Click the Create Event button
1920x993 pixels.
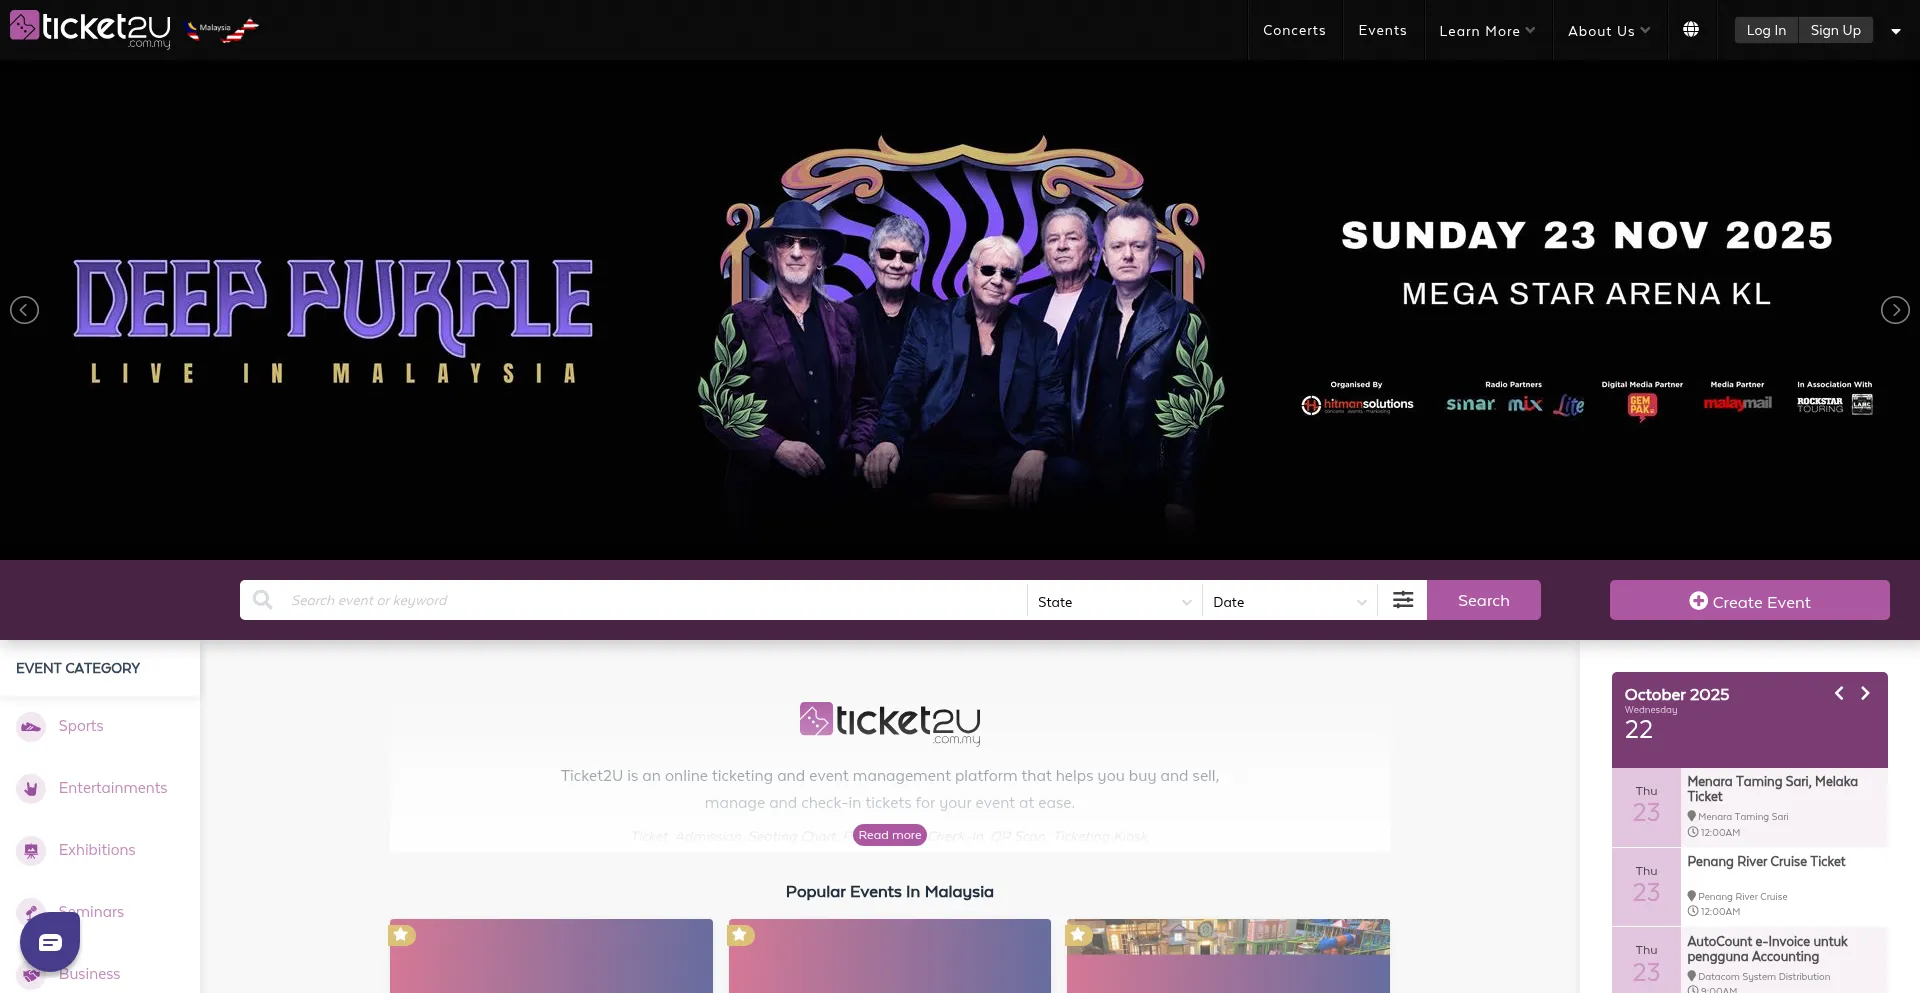1750,601
